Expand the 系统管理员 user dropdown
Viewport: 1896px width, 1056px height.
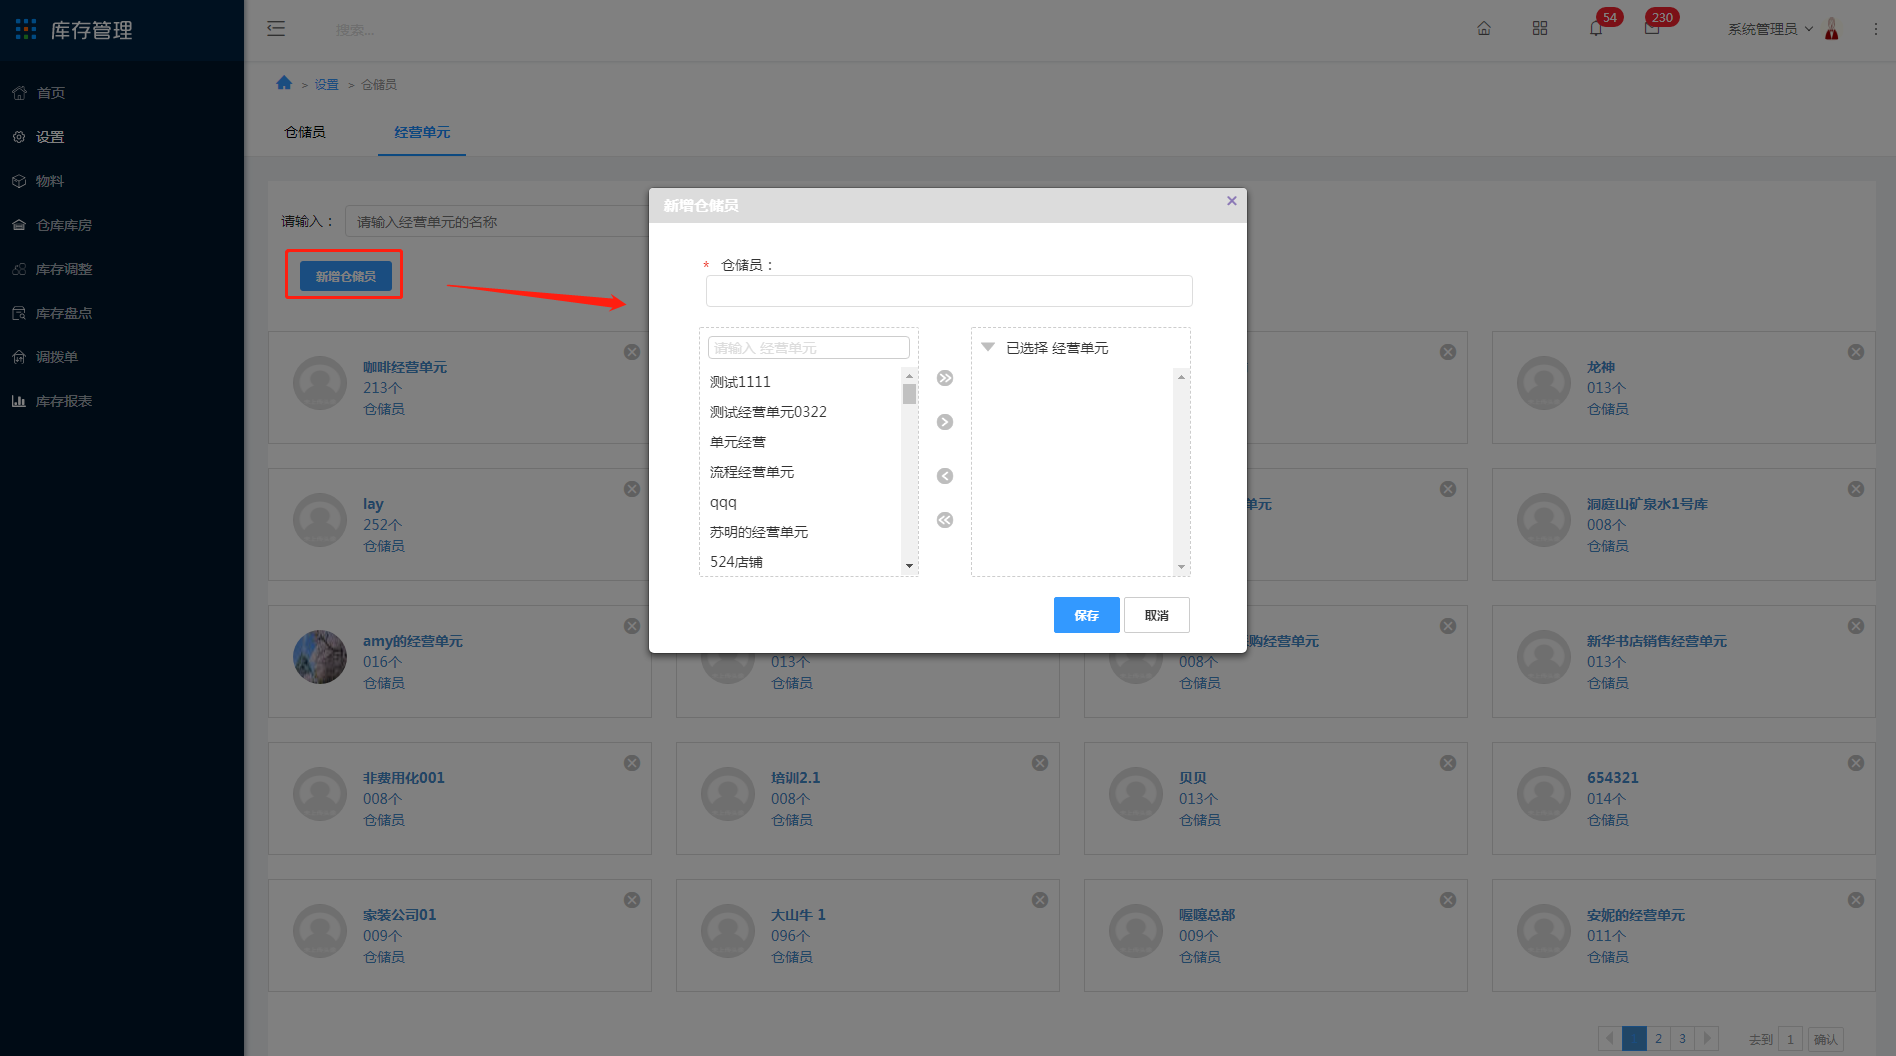tap(1770, 29)
